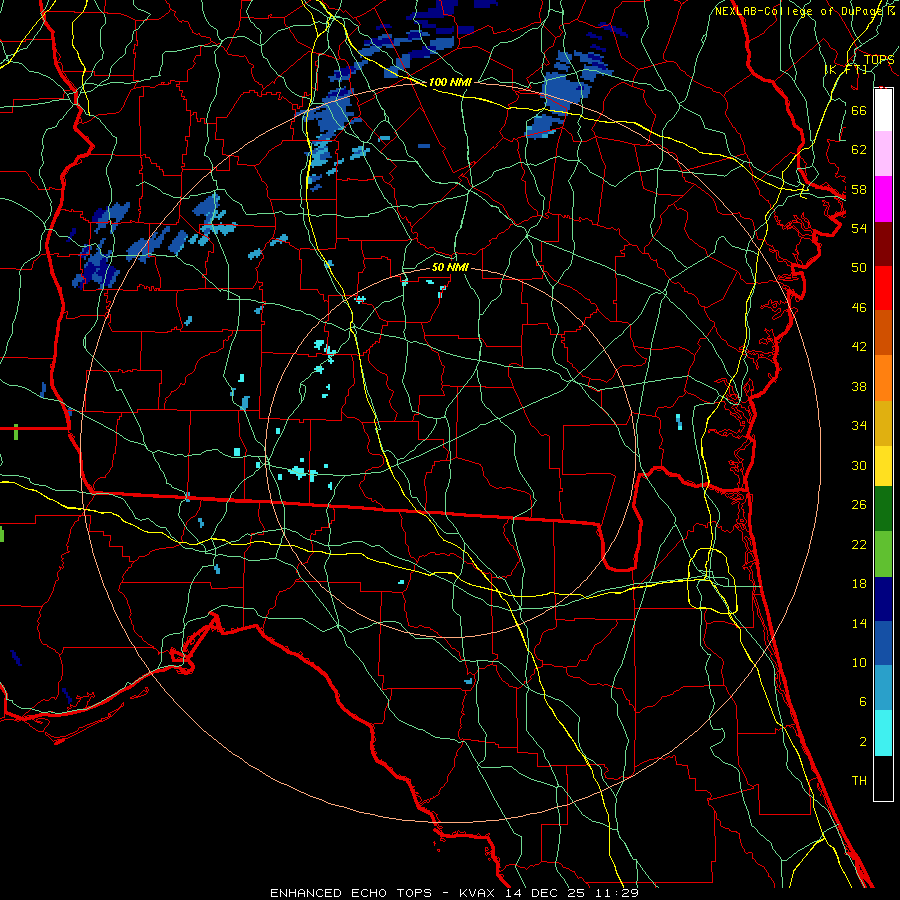Click the magenta legend color band
This screenshot has height=900, width=900.
pyautogui.click(x=883, y=199)
